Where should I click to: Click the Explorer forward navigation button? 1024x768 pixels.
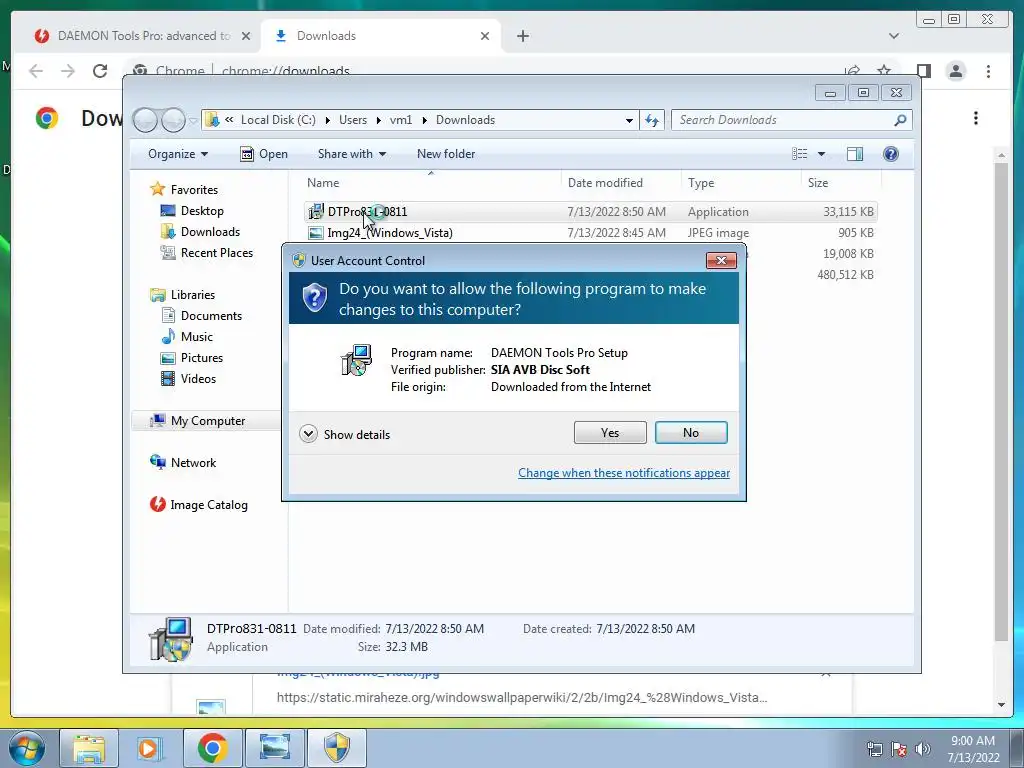pyautogui.click(x=173, y=120)
